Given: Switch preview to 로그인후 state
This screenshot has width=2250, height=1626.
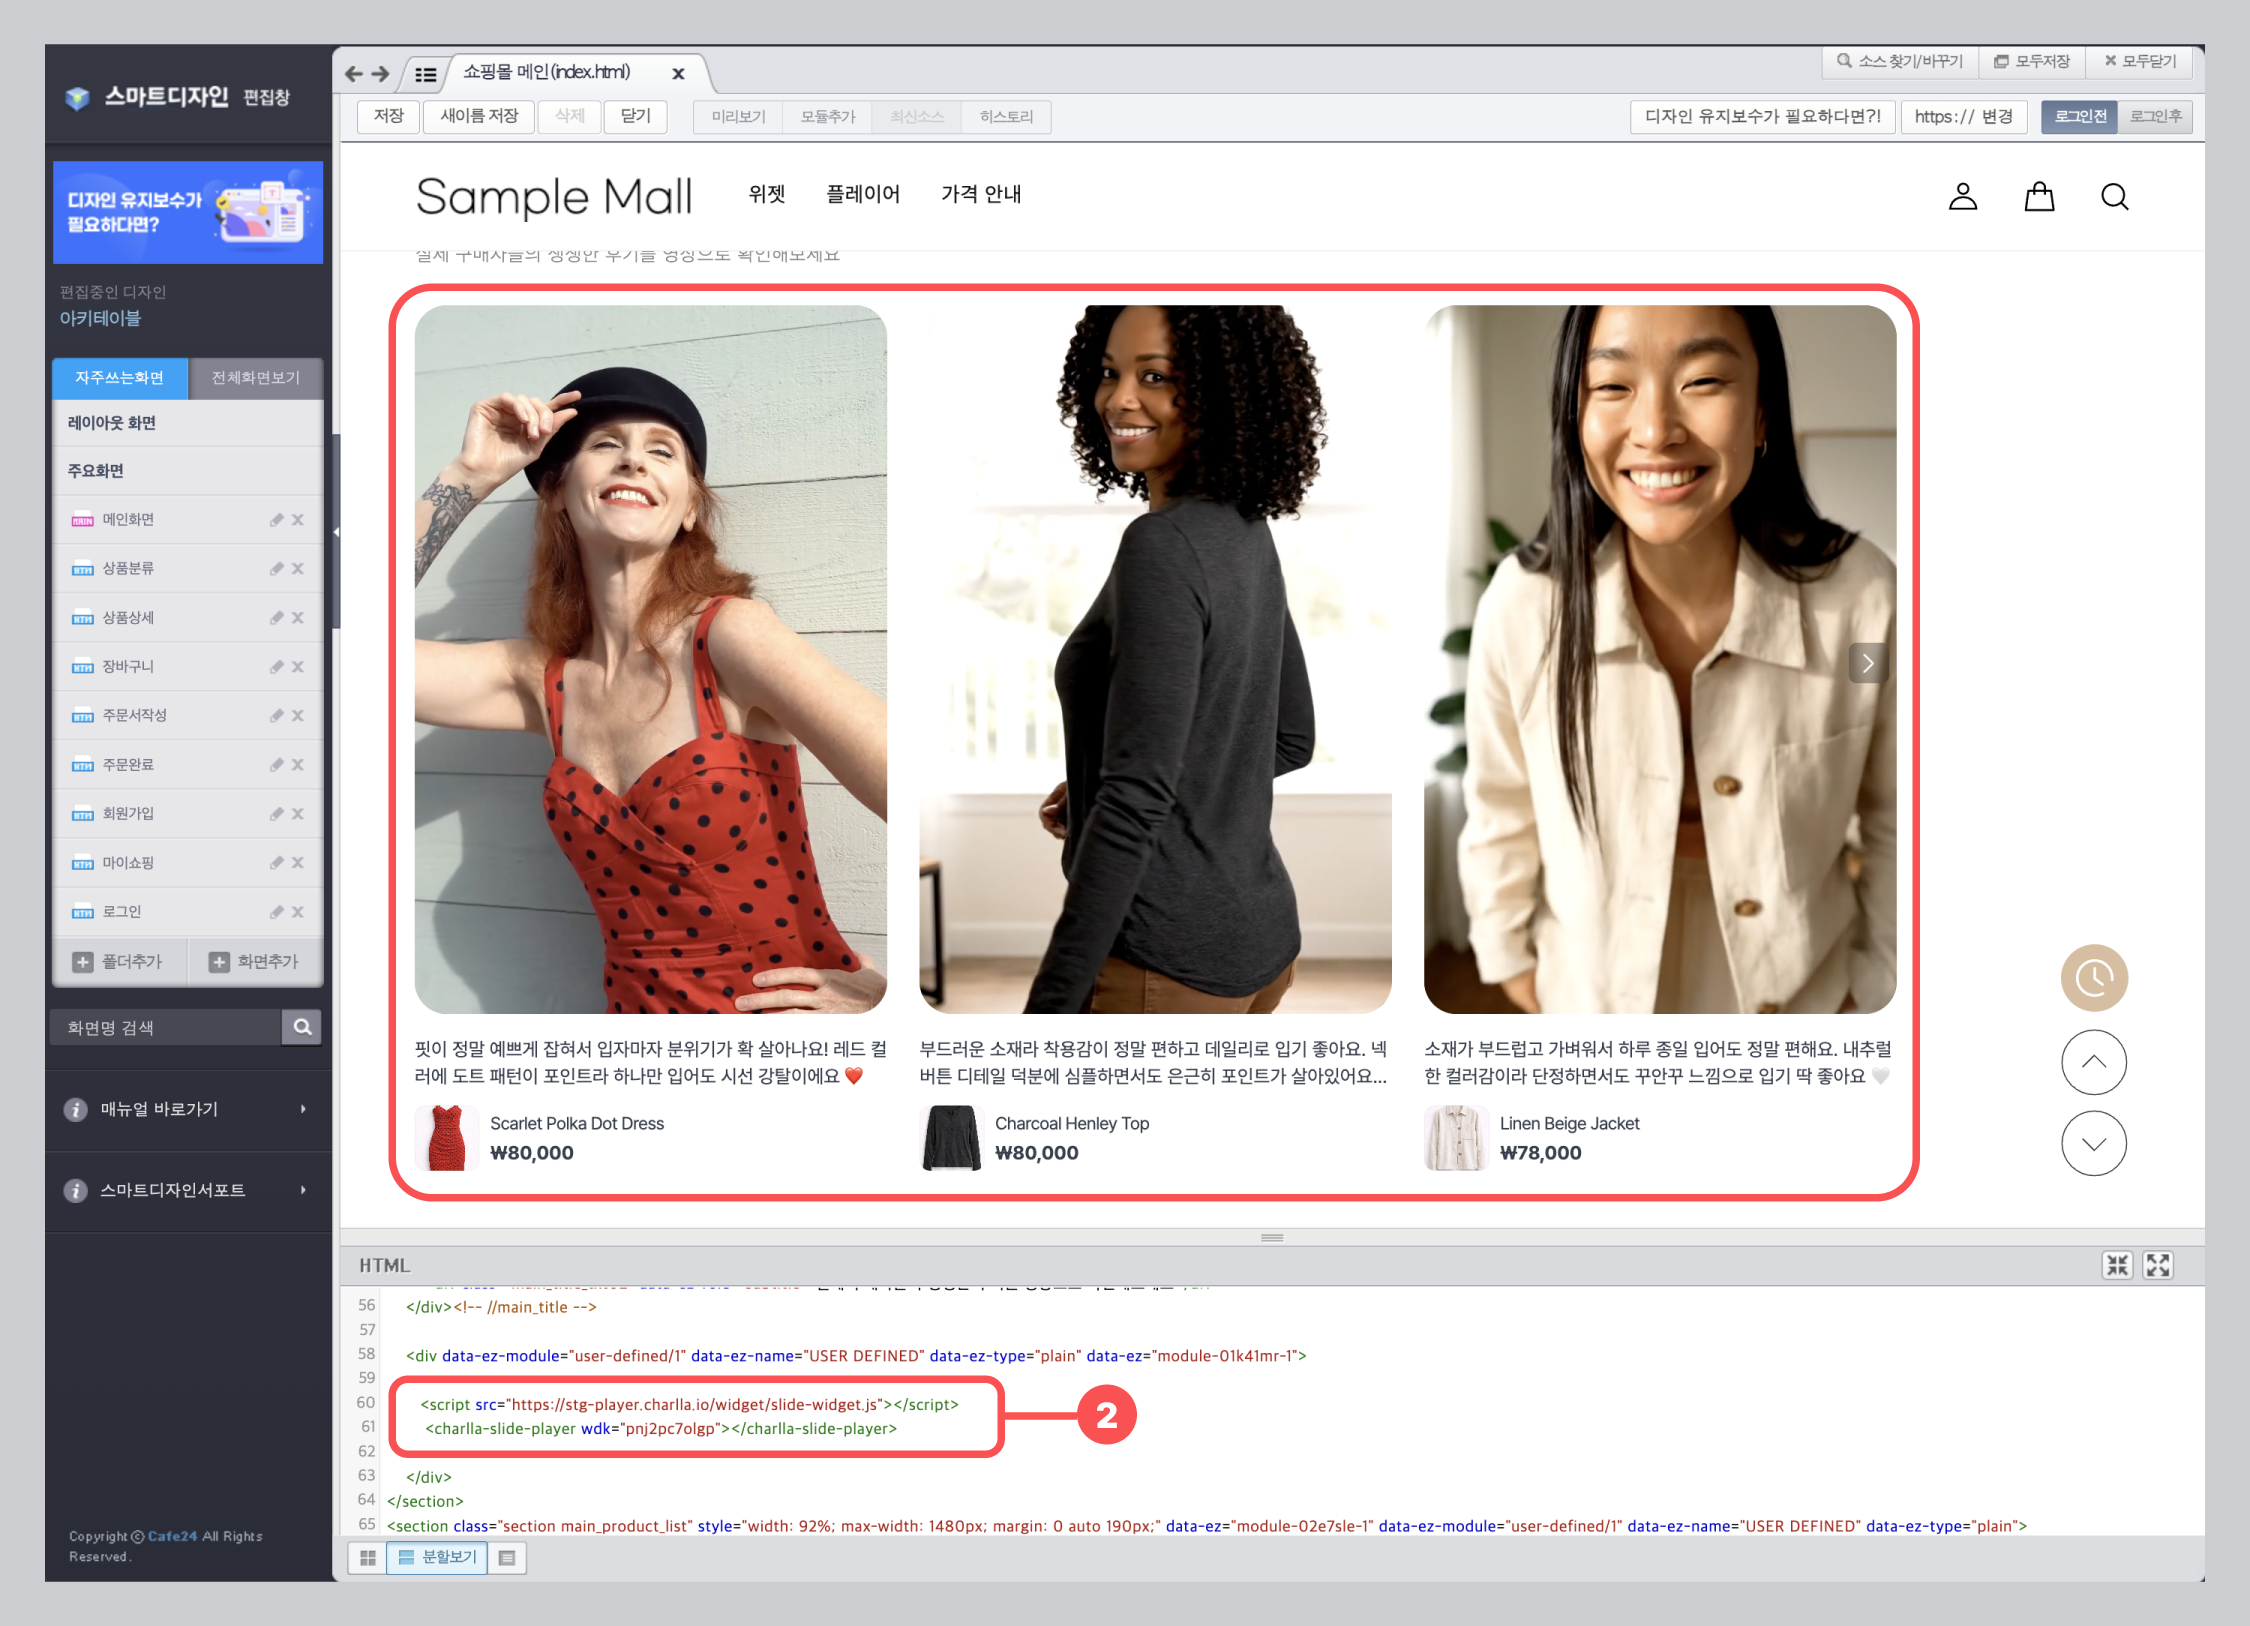Looking at the screenshot, I should click(x=2156, y=116).
